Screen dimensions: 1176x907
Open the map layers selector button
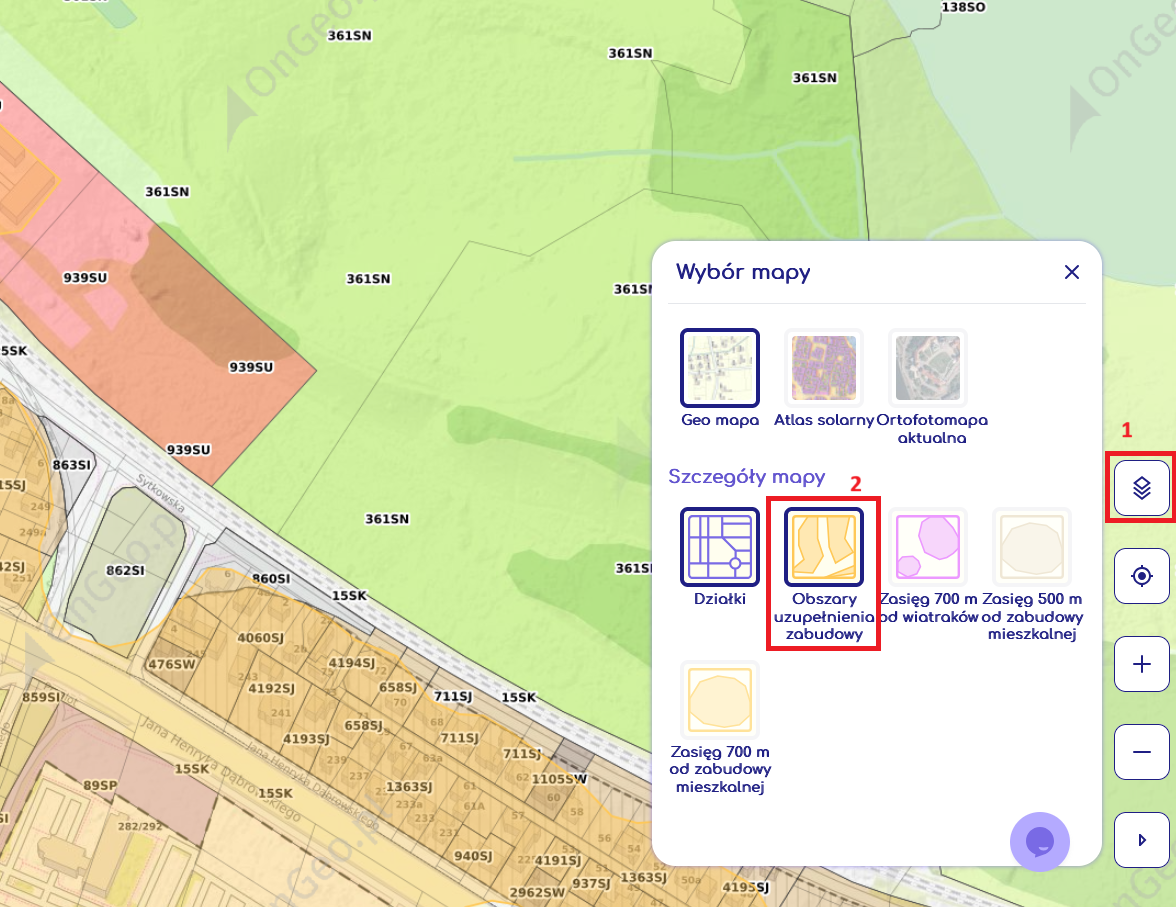pos(1142,488)
